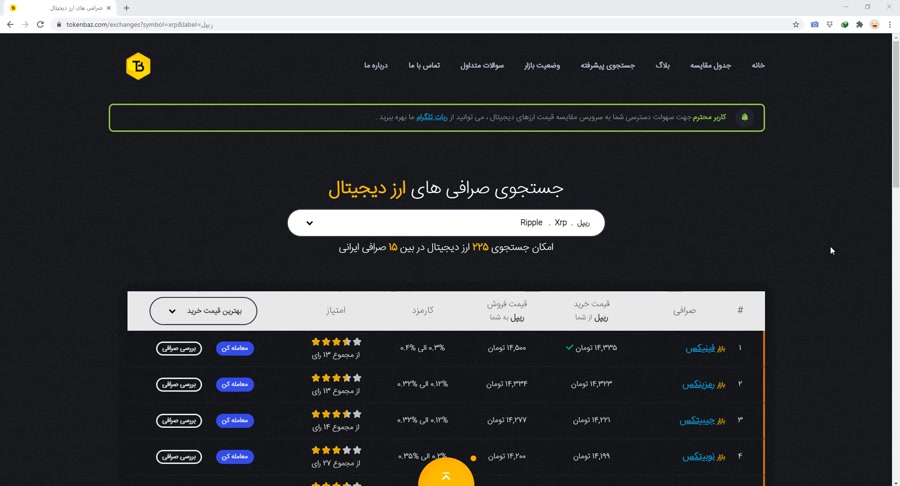Open a new browser tab with plus
900x486 pixels.
[x=126, y=8]
